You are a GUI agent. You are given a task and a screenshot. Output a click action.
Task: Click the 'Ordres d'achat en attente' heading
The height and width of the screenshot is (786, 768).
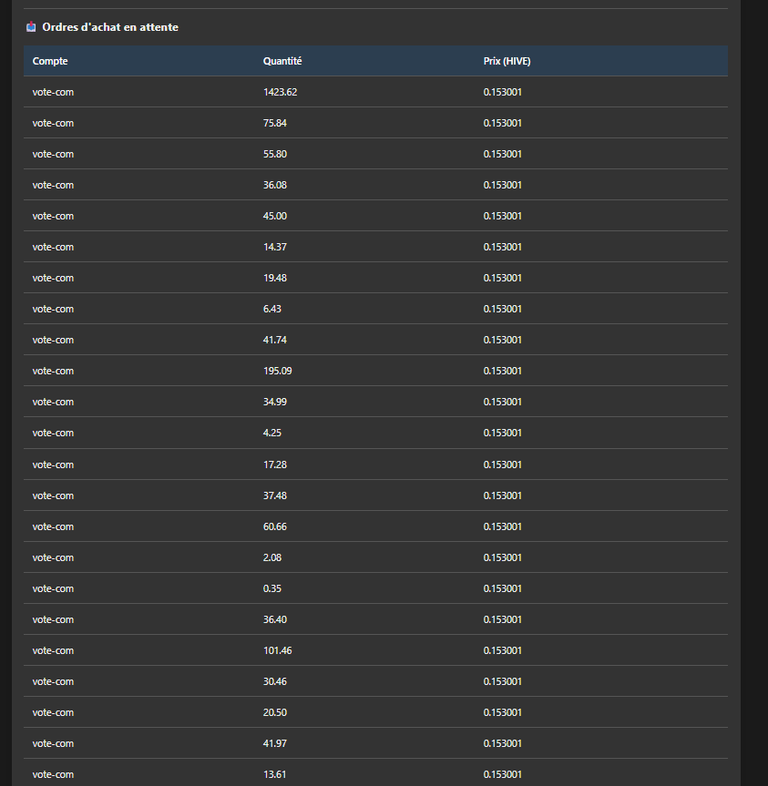[x=110, y=27]
